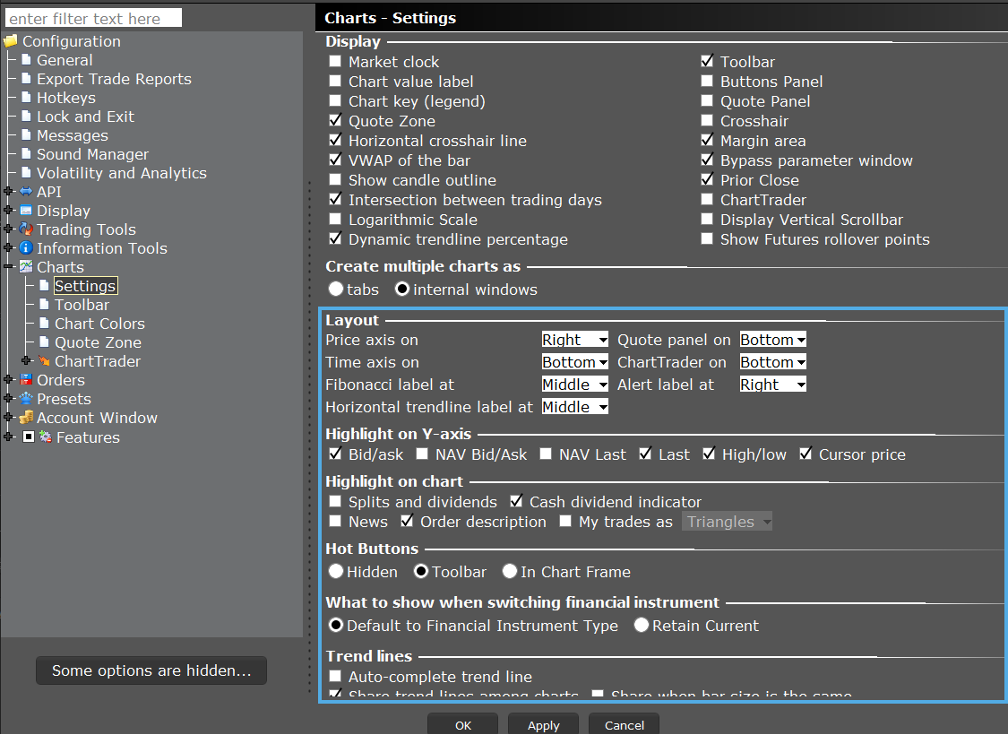1008x734 pixels.
Task: Click the filter text input field
Action: 94,18
